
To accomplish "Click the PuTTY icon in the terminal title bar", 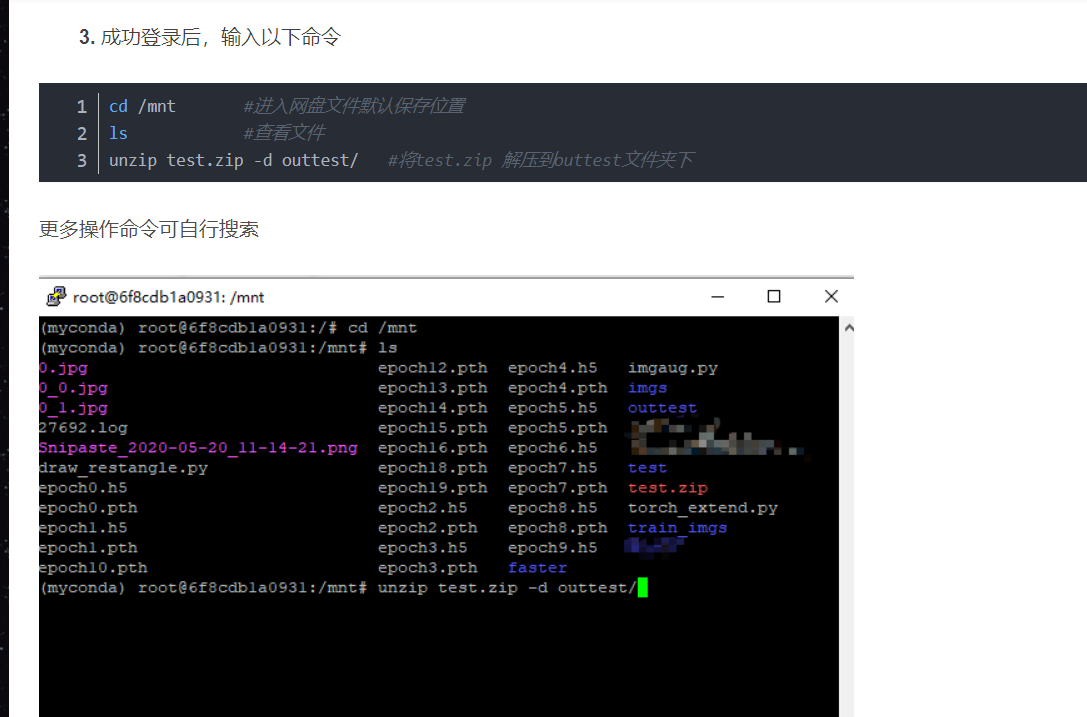I will click(x=55, y=297).
